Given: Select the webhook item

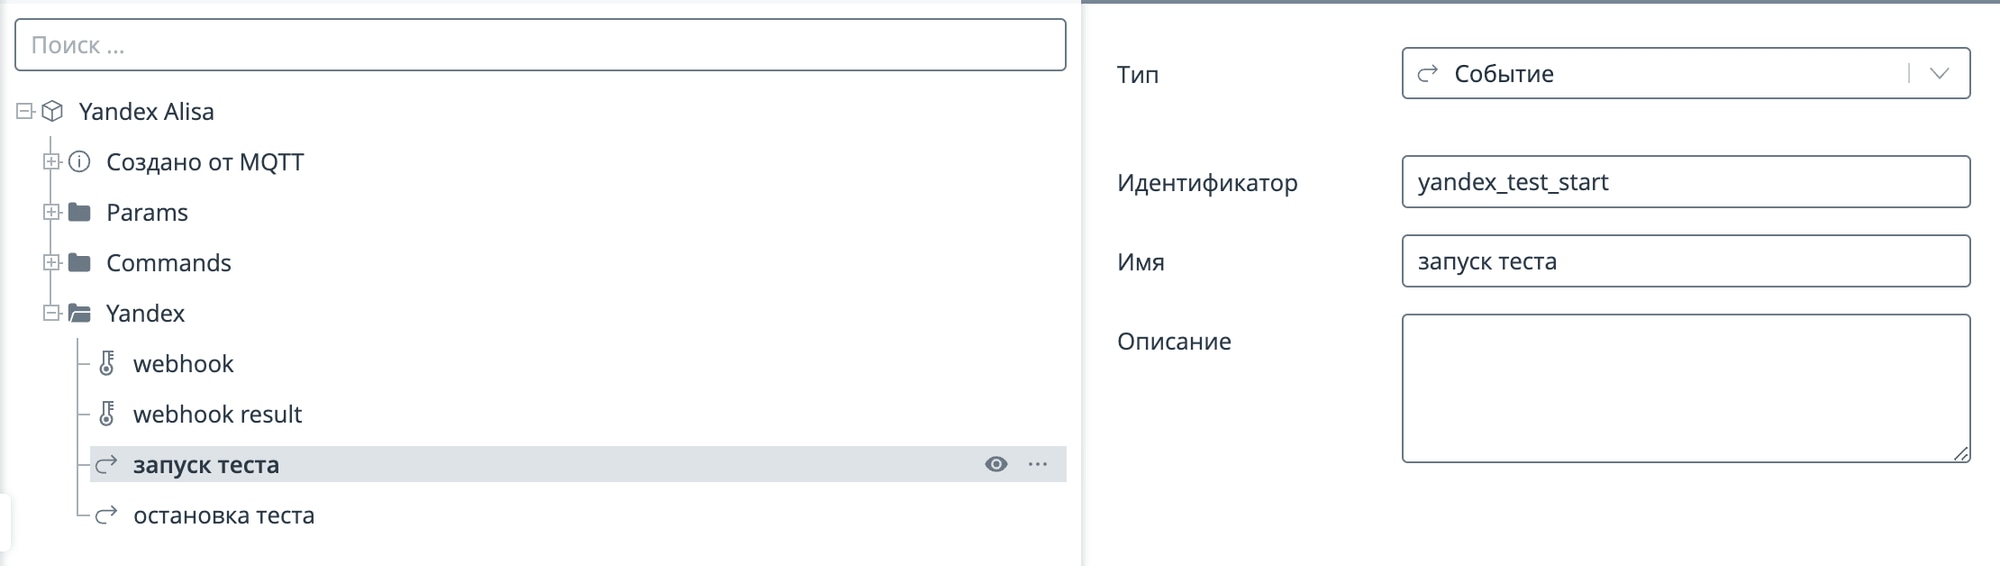Looking at the screenshot, I should [x=183, y=363].
